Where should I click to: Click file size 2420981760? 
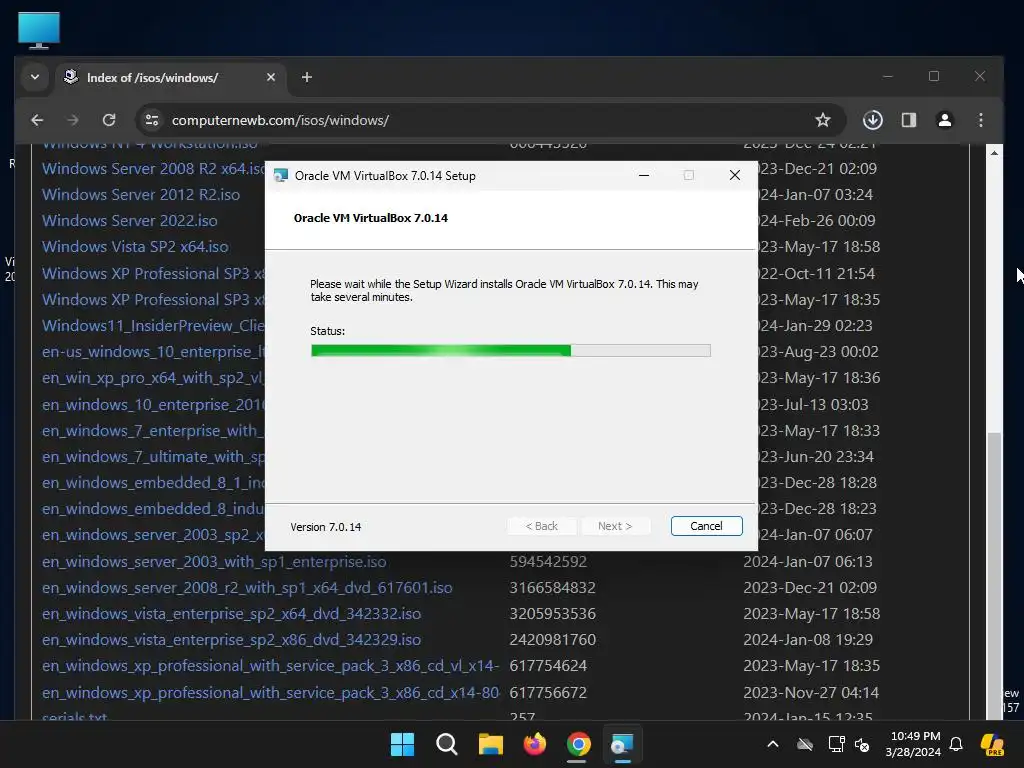[x=552, y=640]
